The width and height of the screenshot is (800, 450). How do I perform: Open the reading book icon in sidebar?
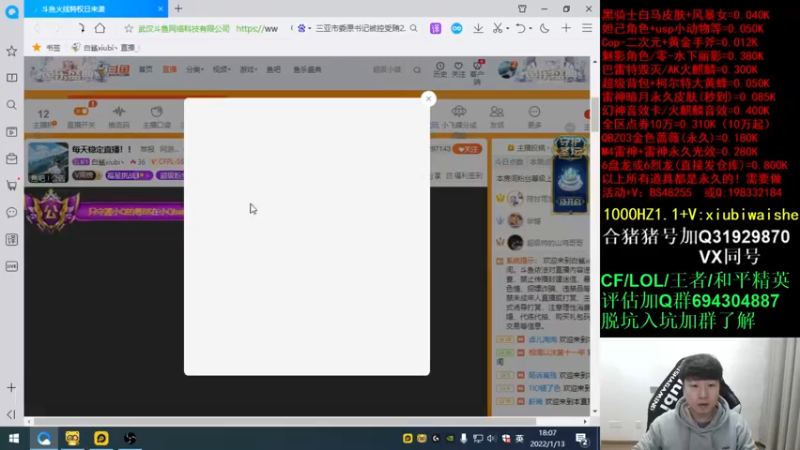click(11, 78)
